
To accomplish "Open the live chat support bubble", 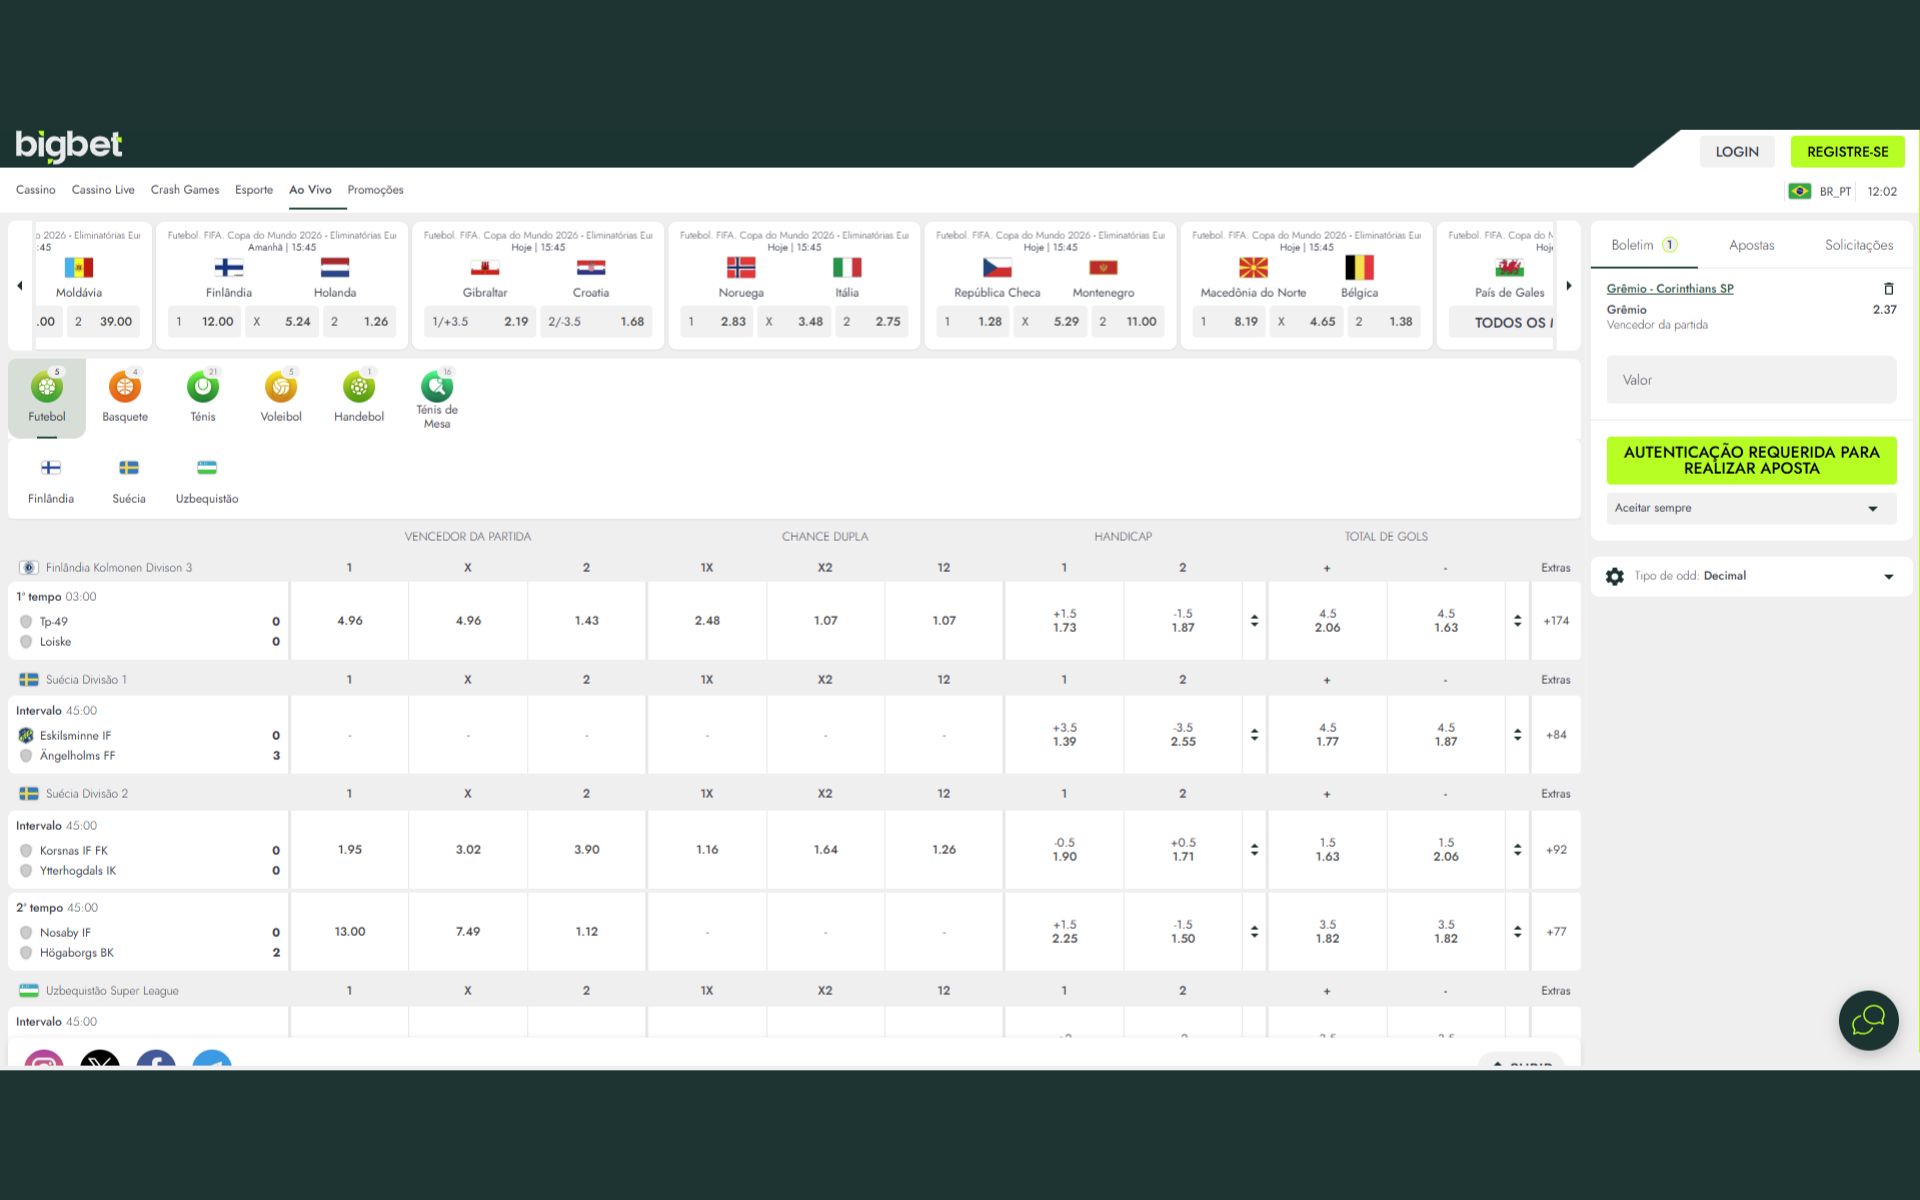I will [x=1868, y=1020].
